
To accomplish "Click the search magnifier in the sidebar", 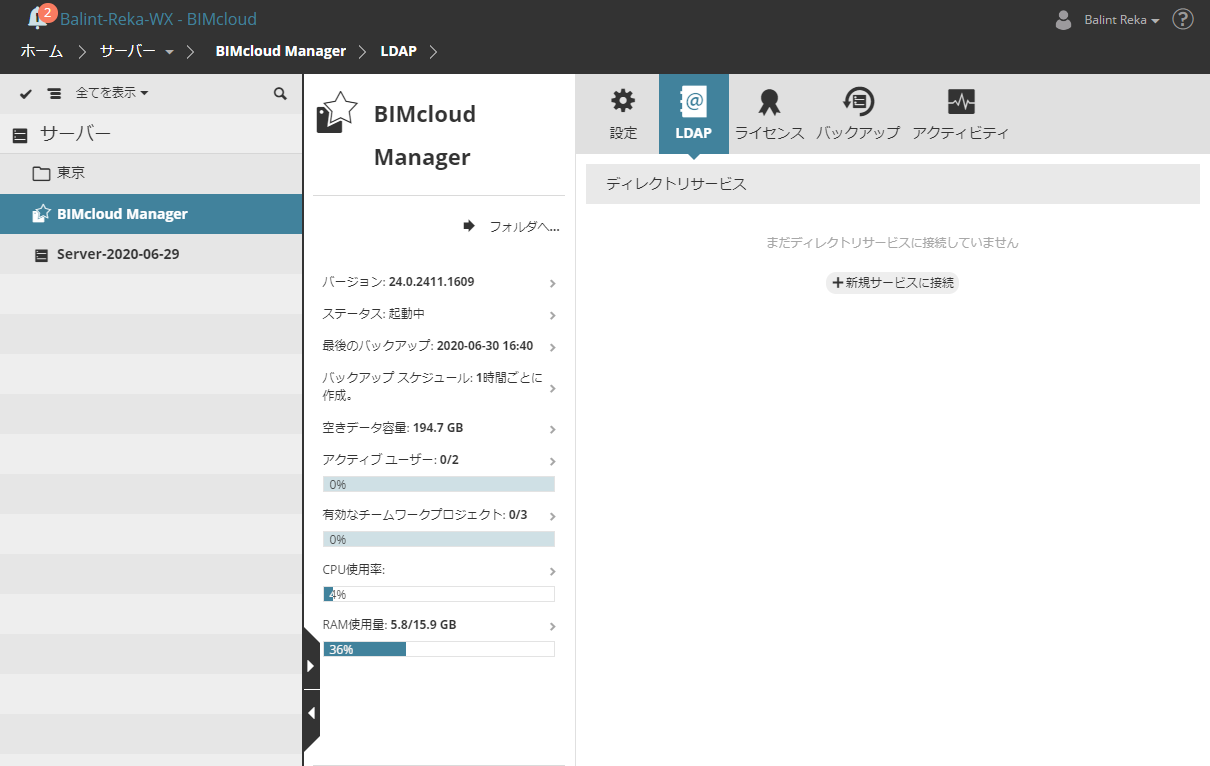I will coord(280,93).
